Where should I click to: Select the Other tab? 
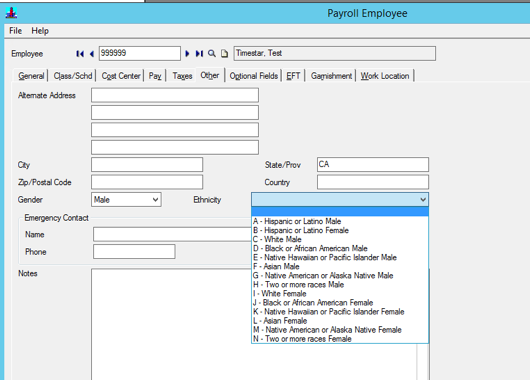pos(210,75)
